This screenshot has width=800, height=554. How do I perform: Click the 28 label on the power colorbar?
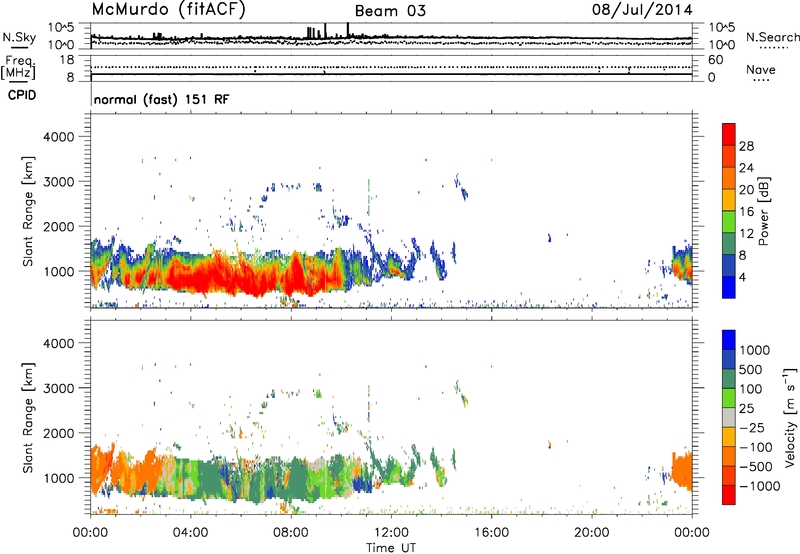tap(746, 146)
